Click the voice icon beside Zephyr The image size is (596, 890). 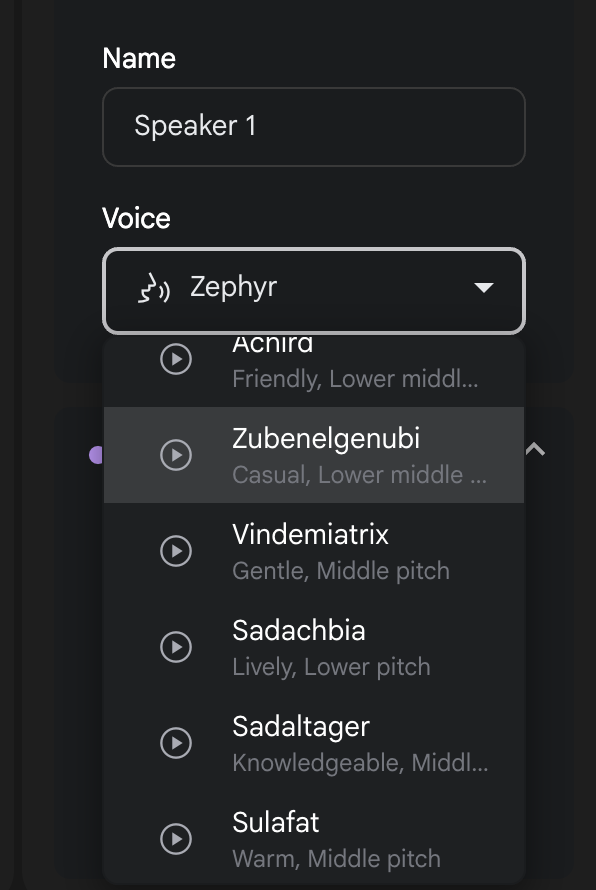154,288
